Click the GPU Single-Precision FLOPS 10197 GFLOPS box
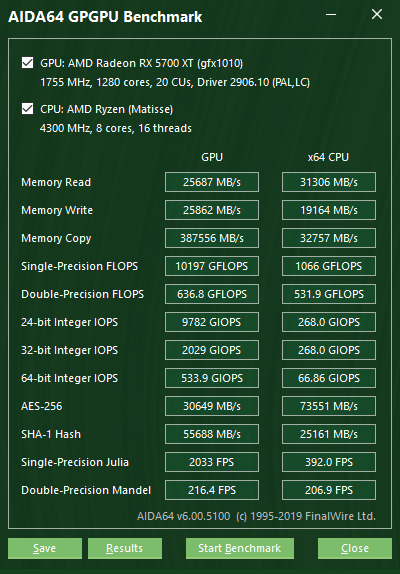 point(212,266)
